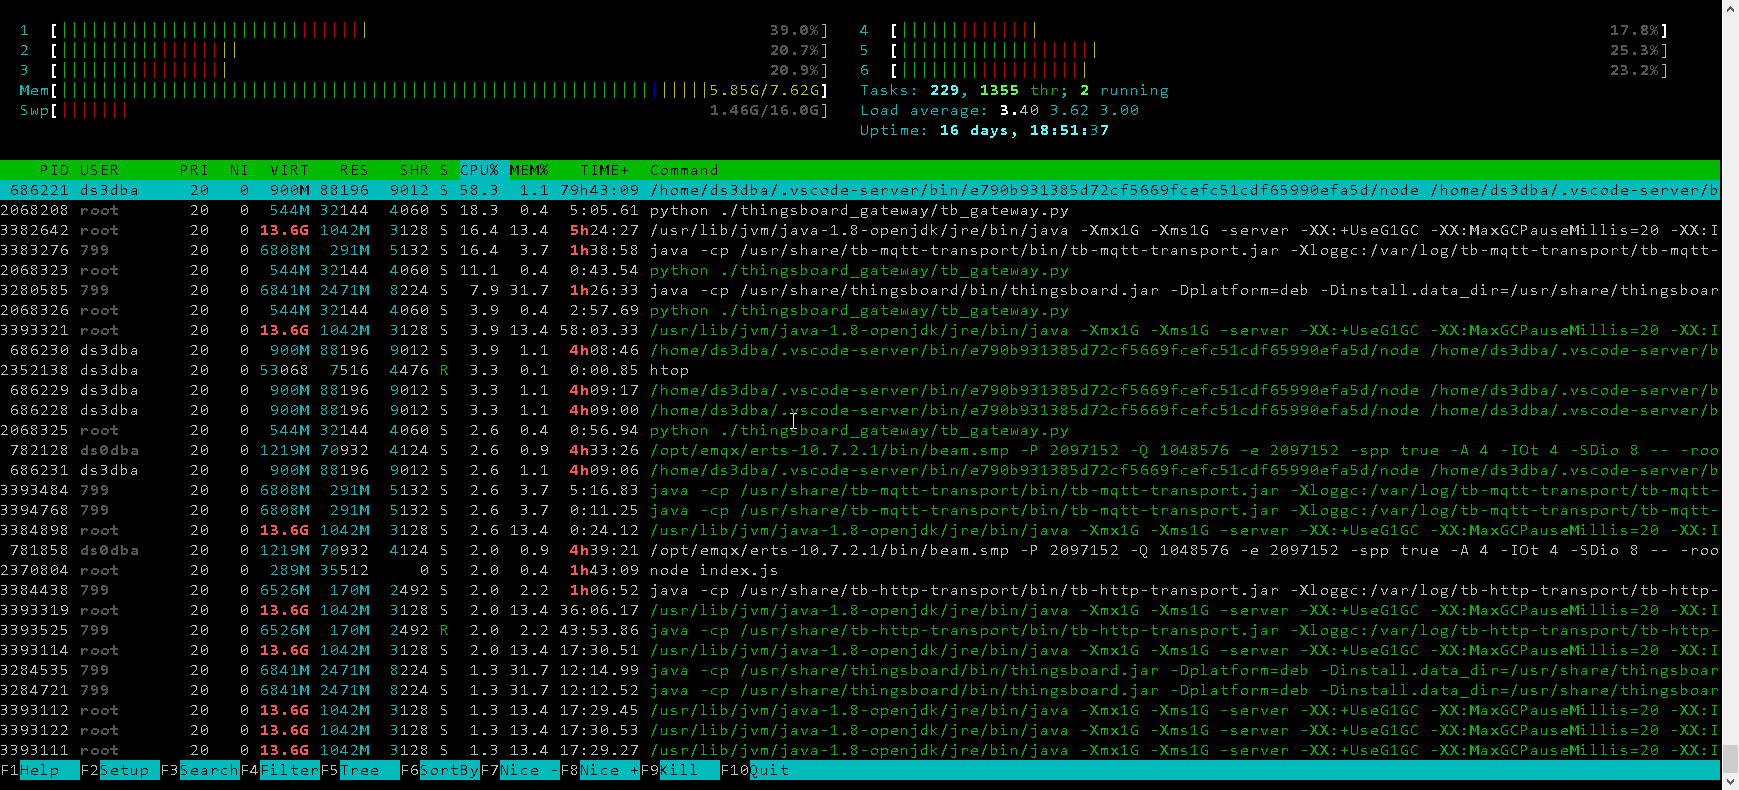Click the NI column header

click(239, 170)
